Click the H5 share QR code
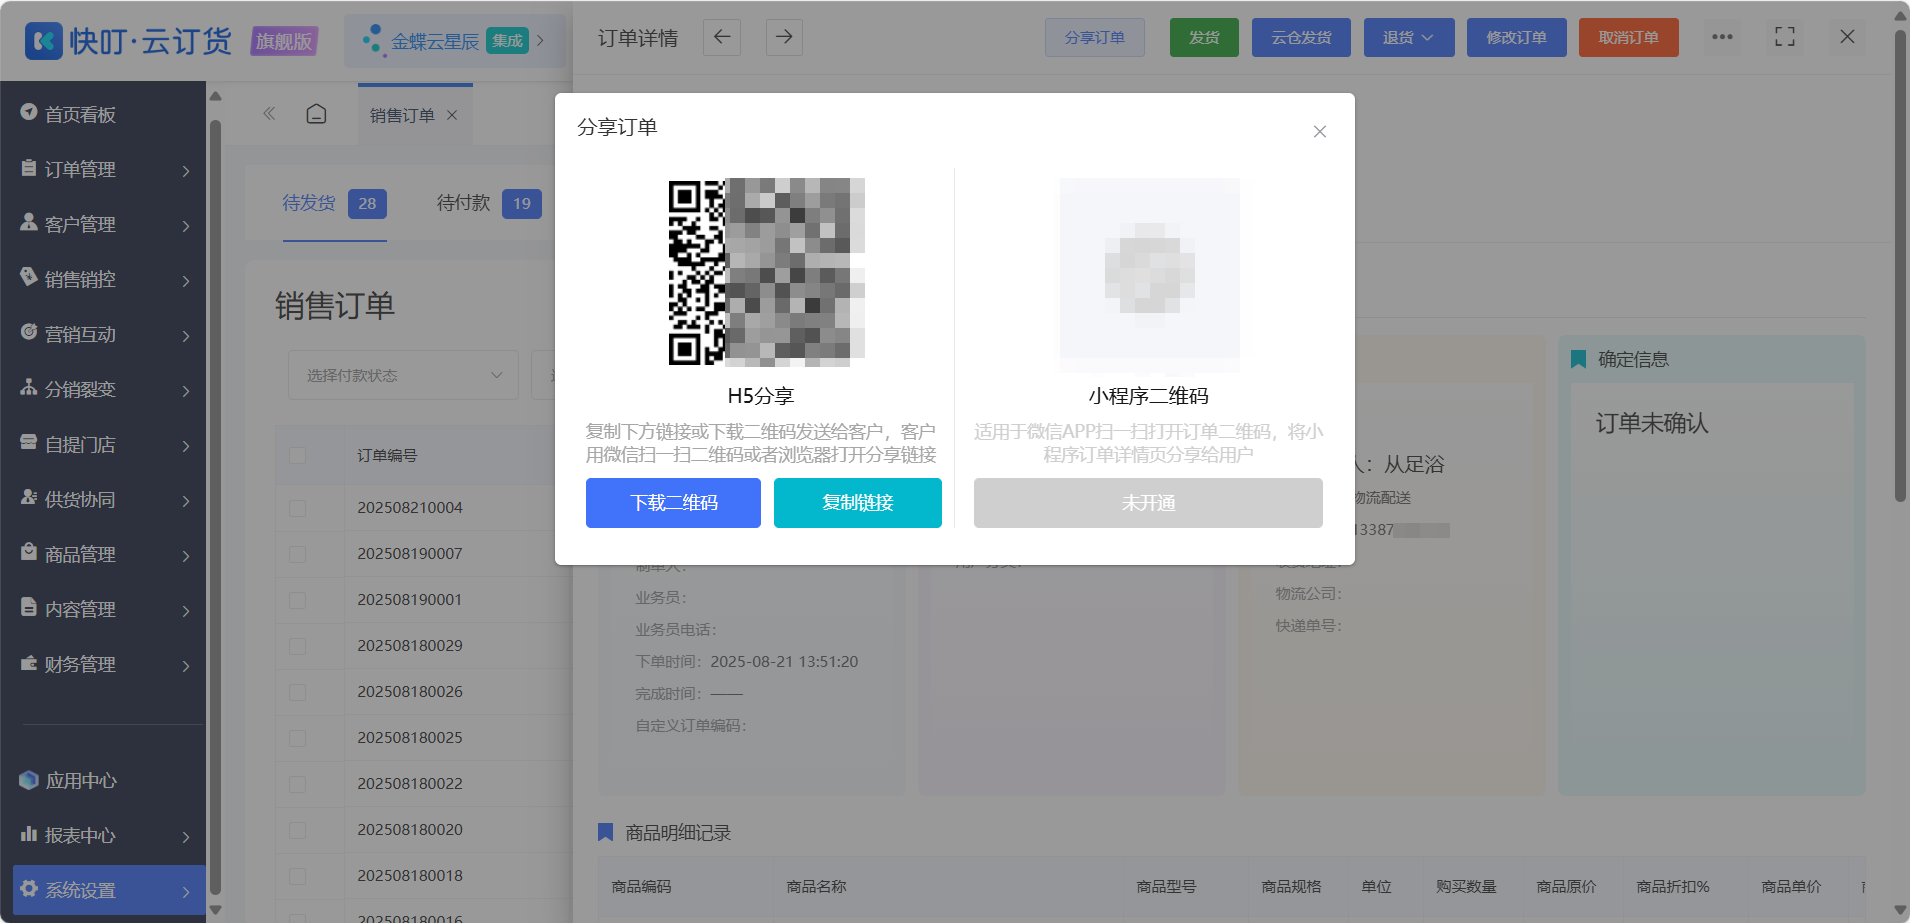The image size is (1910, 923). click(x=766, y=271)
